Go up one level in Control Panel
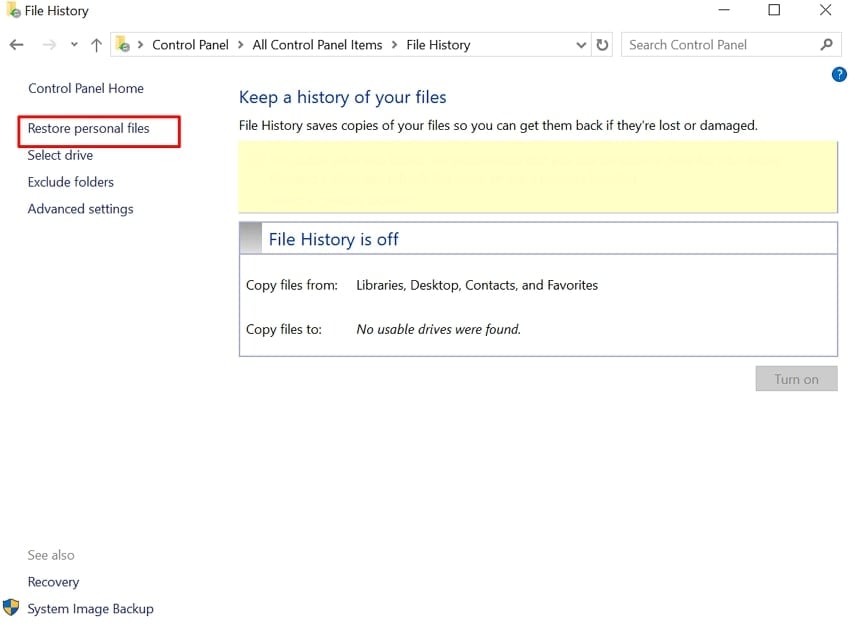Image resolution: width=850 pixels, height=635 pixels. tap(95, 44)
